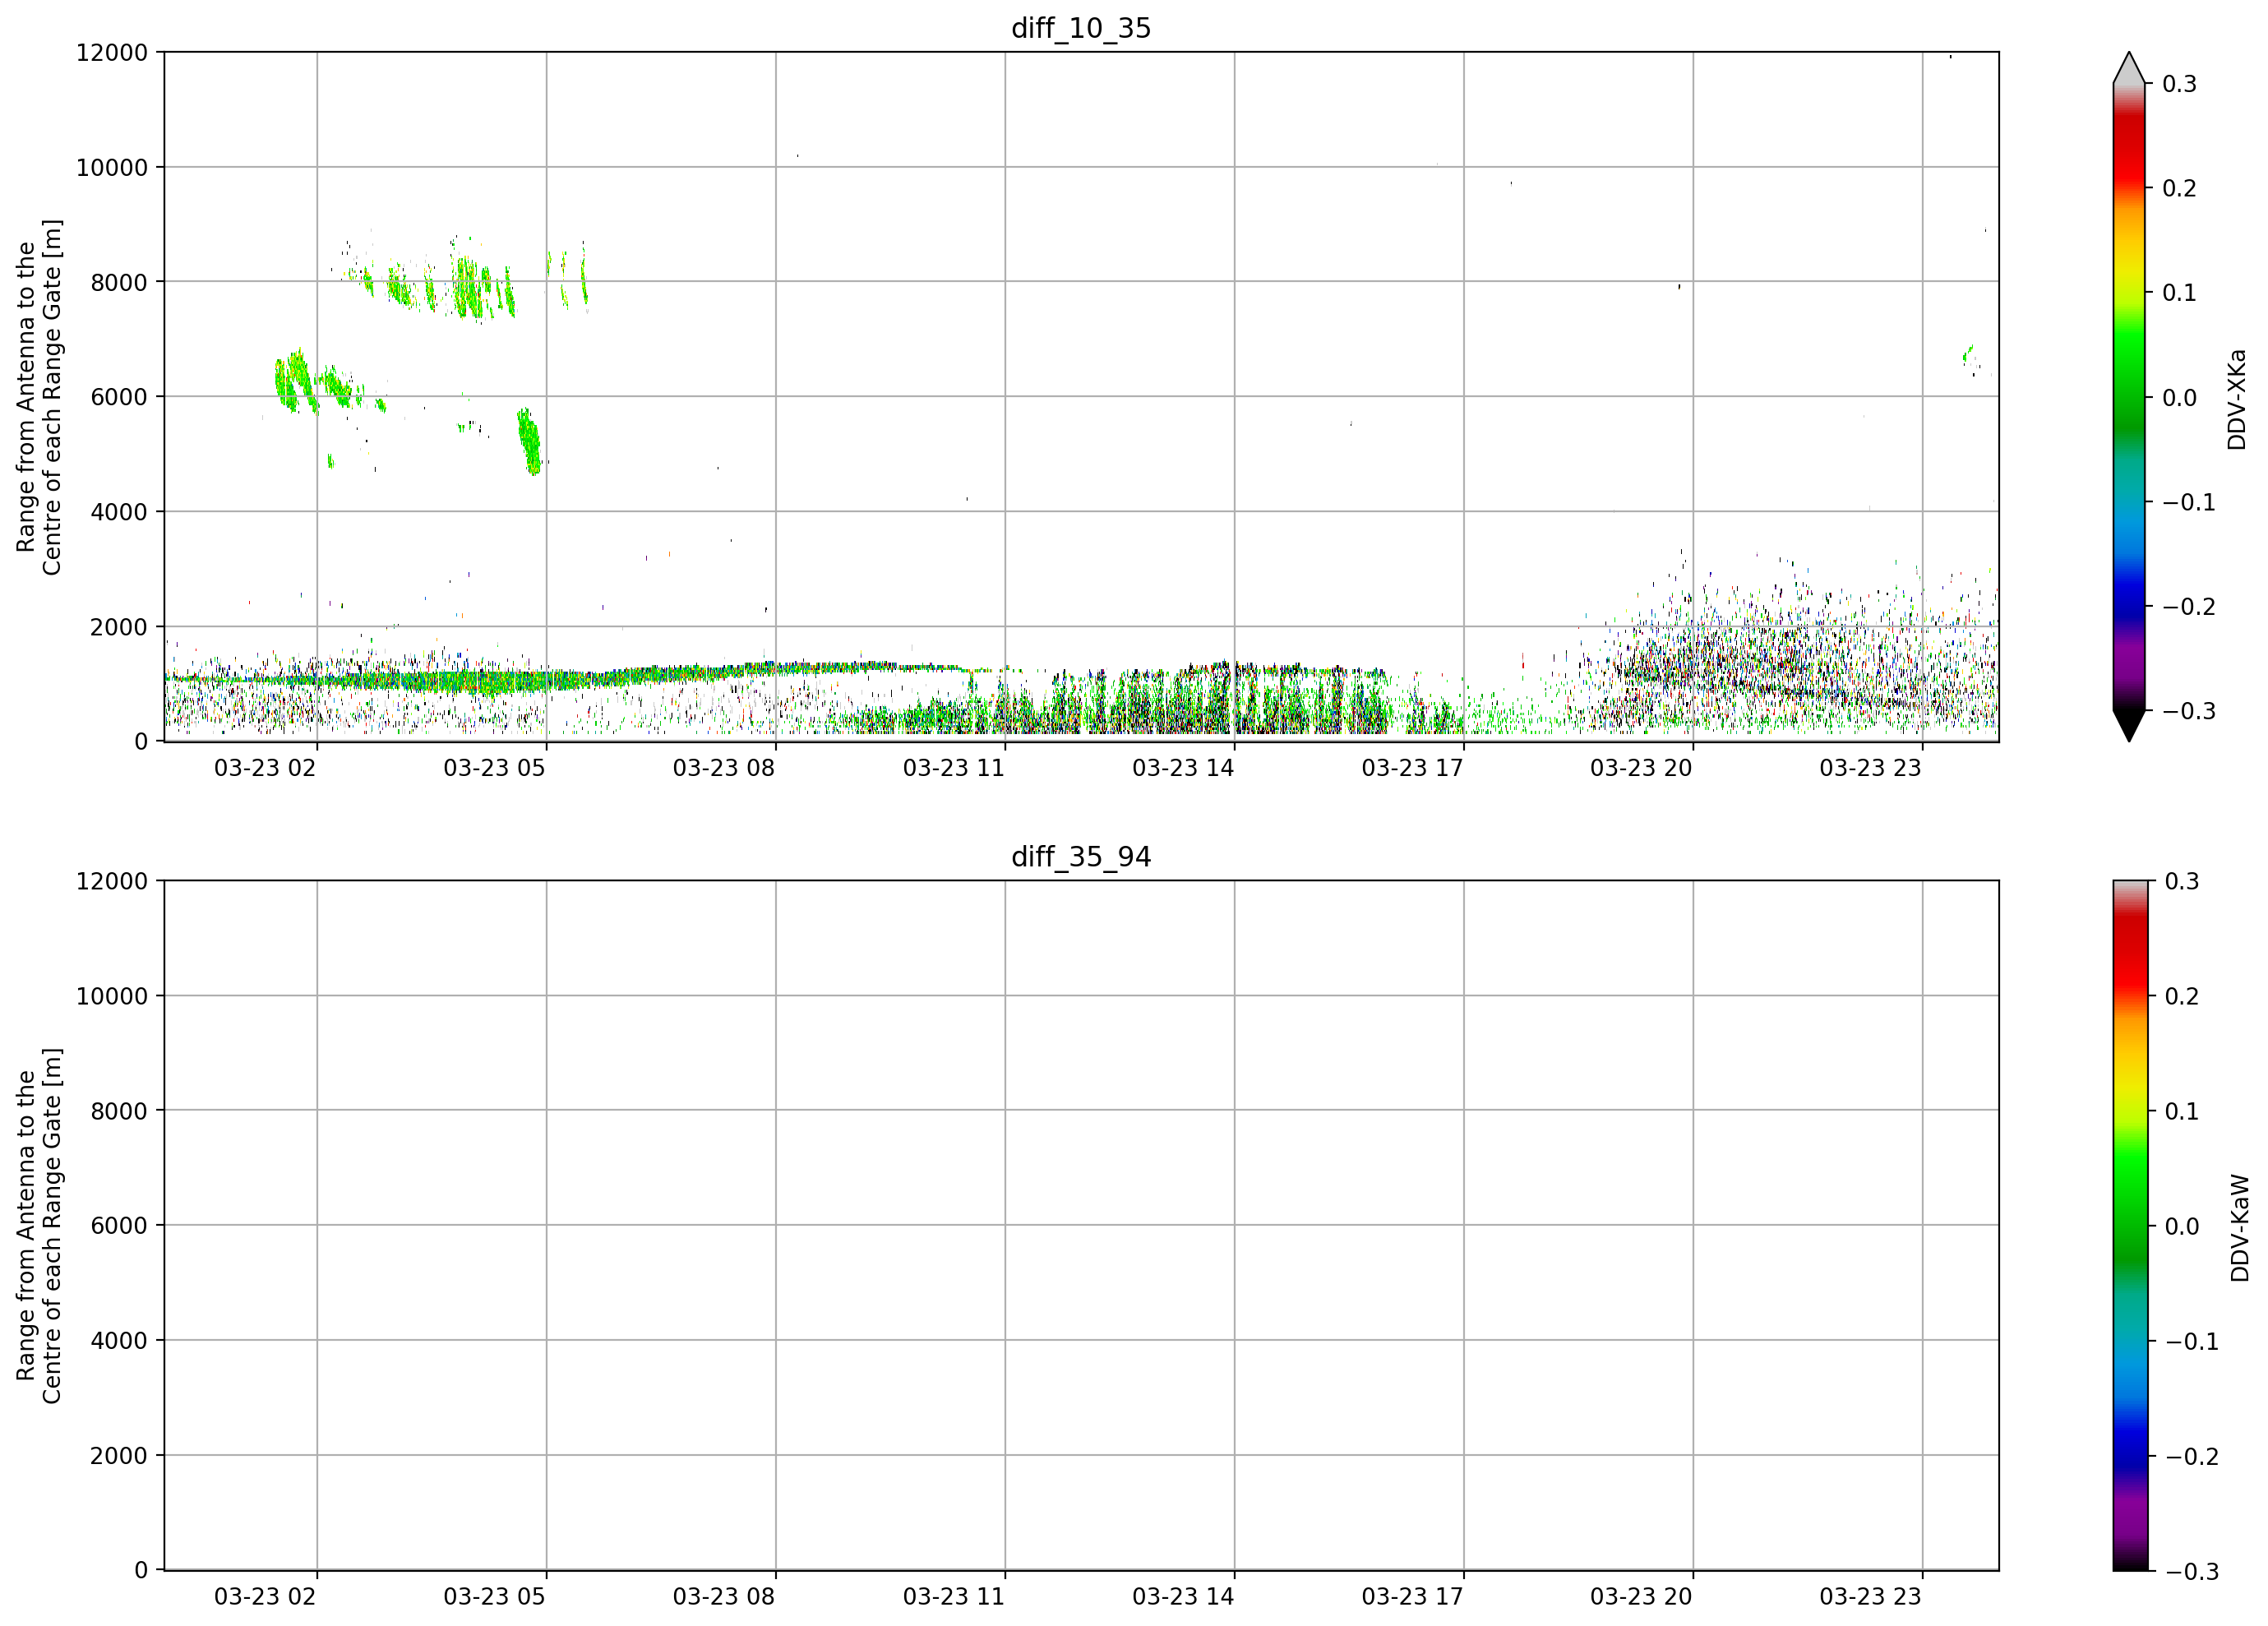Click the bottom plot y-axis range label
The image size is (2268, 1626).
(39, 1226)
